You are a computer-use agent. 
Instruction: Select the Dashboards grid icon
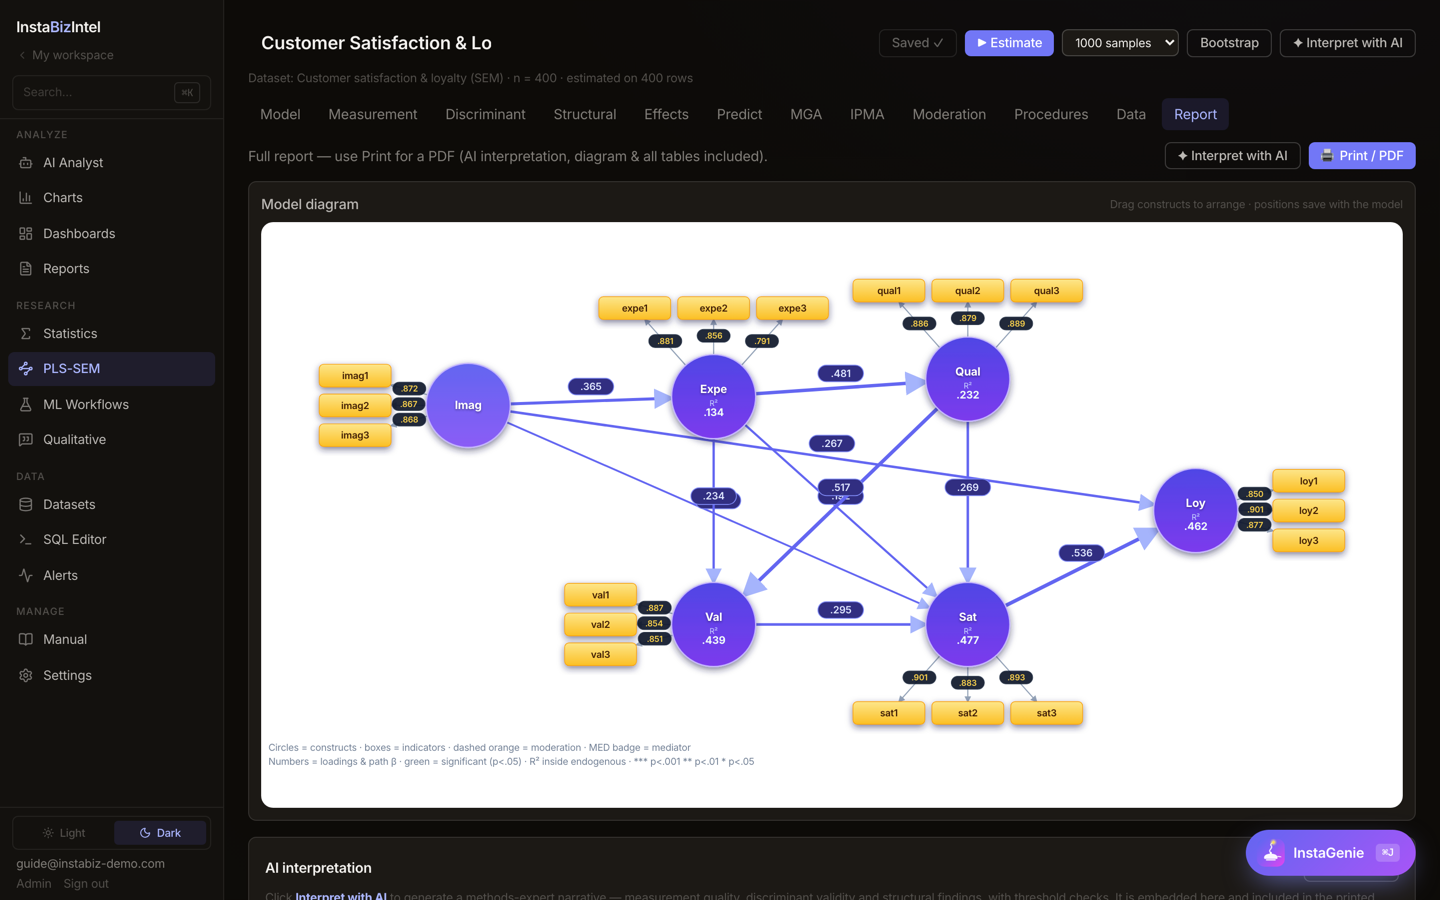pos(26,234)
